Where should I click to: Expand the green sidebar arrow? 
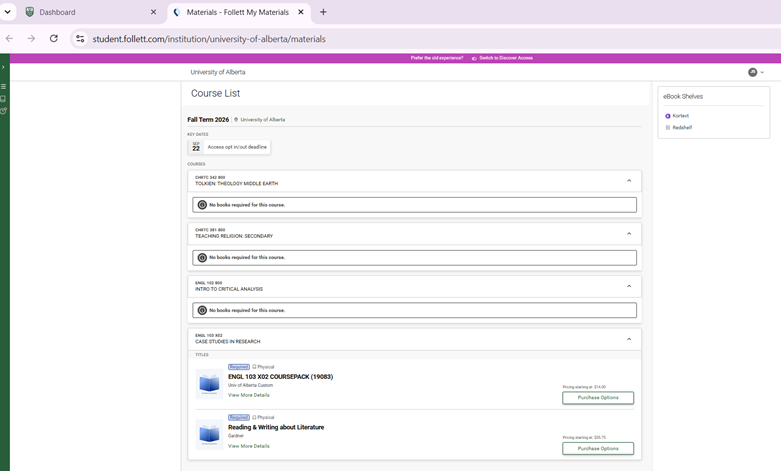(3, 67)
